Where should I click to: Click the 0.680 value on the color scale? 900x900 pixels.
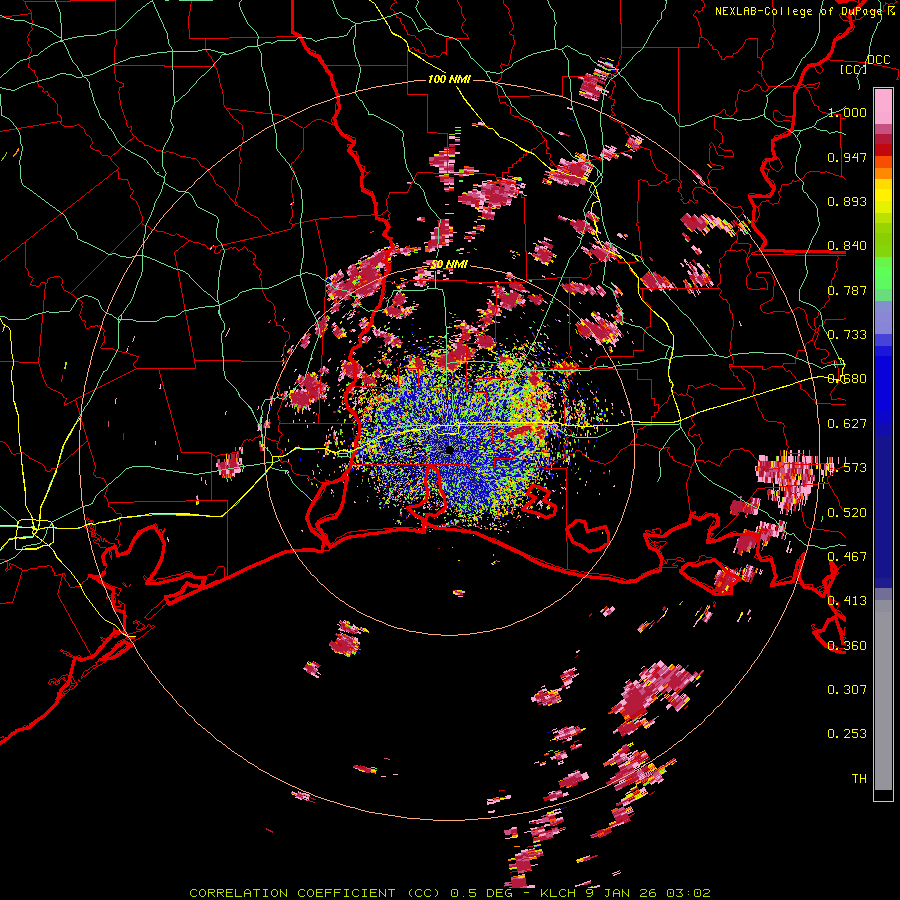click(847, 379)
